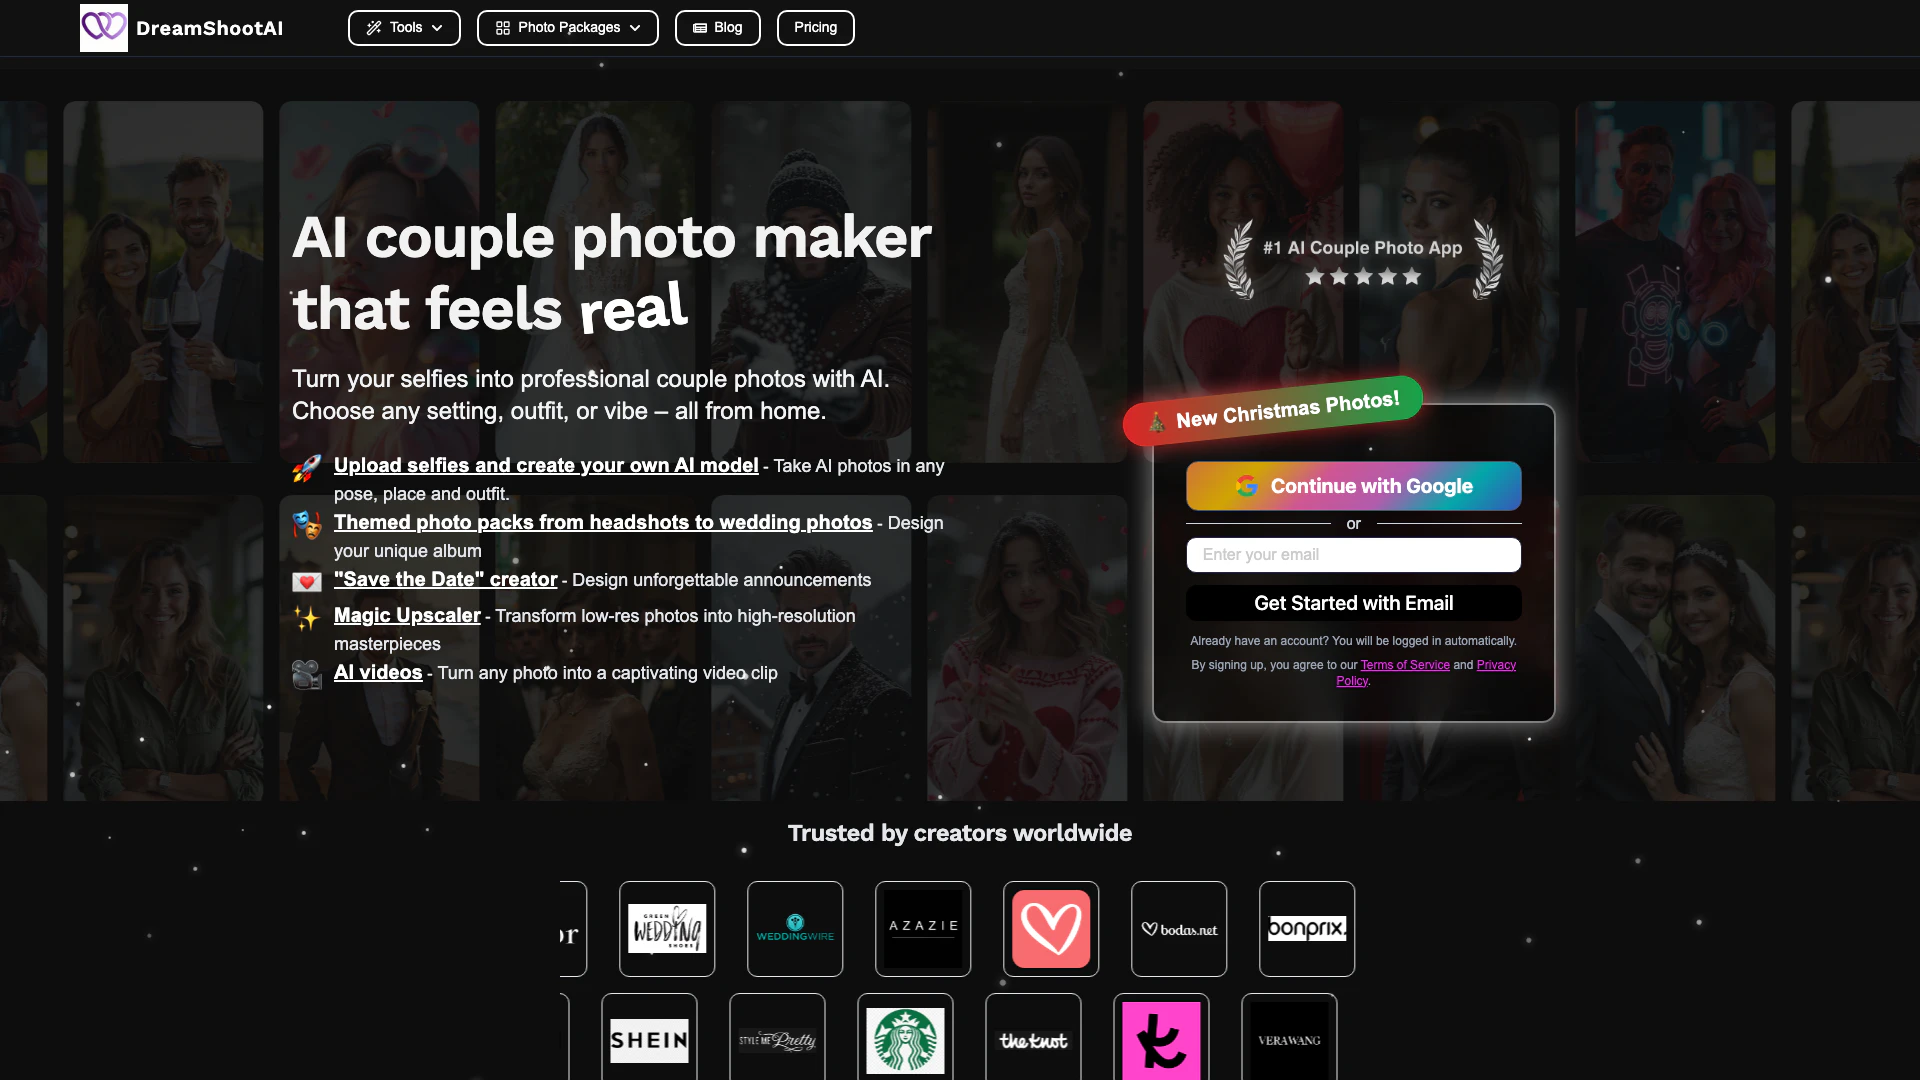This screenshot has width=1920, height=1080.
Task: Click the SHEIN brand logo tile
Action: pyautogui.click(x=649, y=1040)
